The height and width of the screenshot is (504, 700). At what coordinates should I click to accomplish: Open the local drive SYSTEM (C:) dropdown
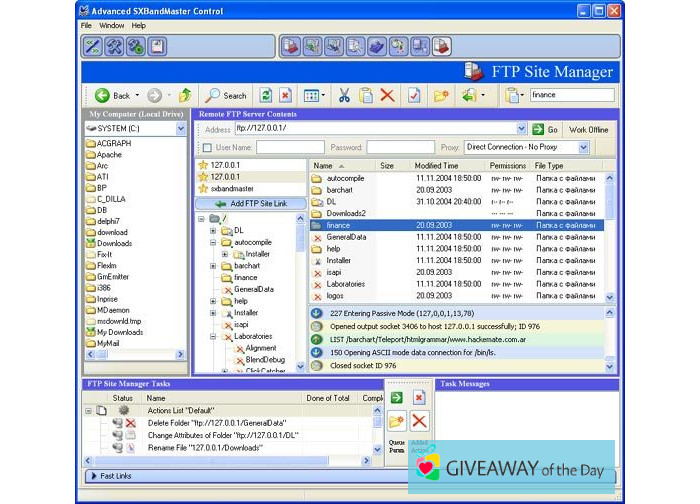coord(179,129)
